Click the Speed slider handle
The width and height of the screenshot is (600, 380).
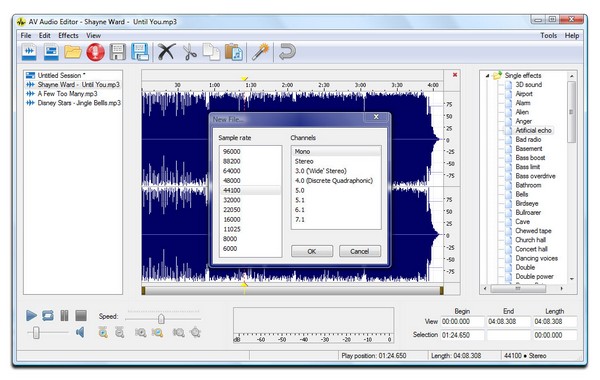161,319
